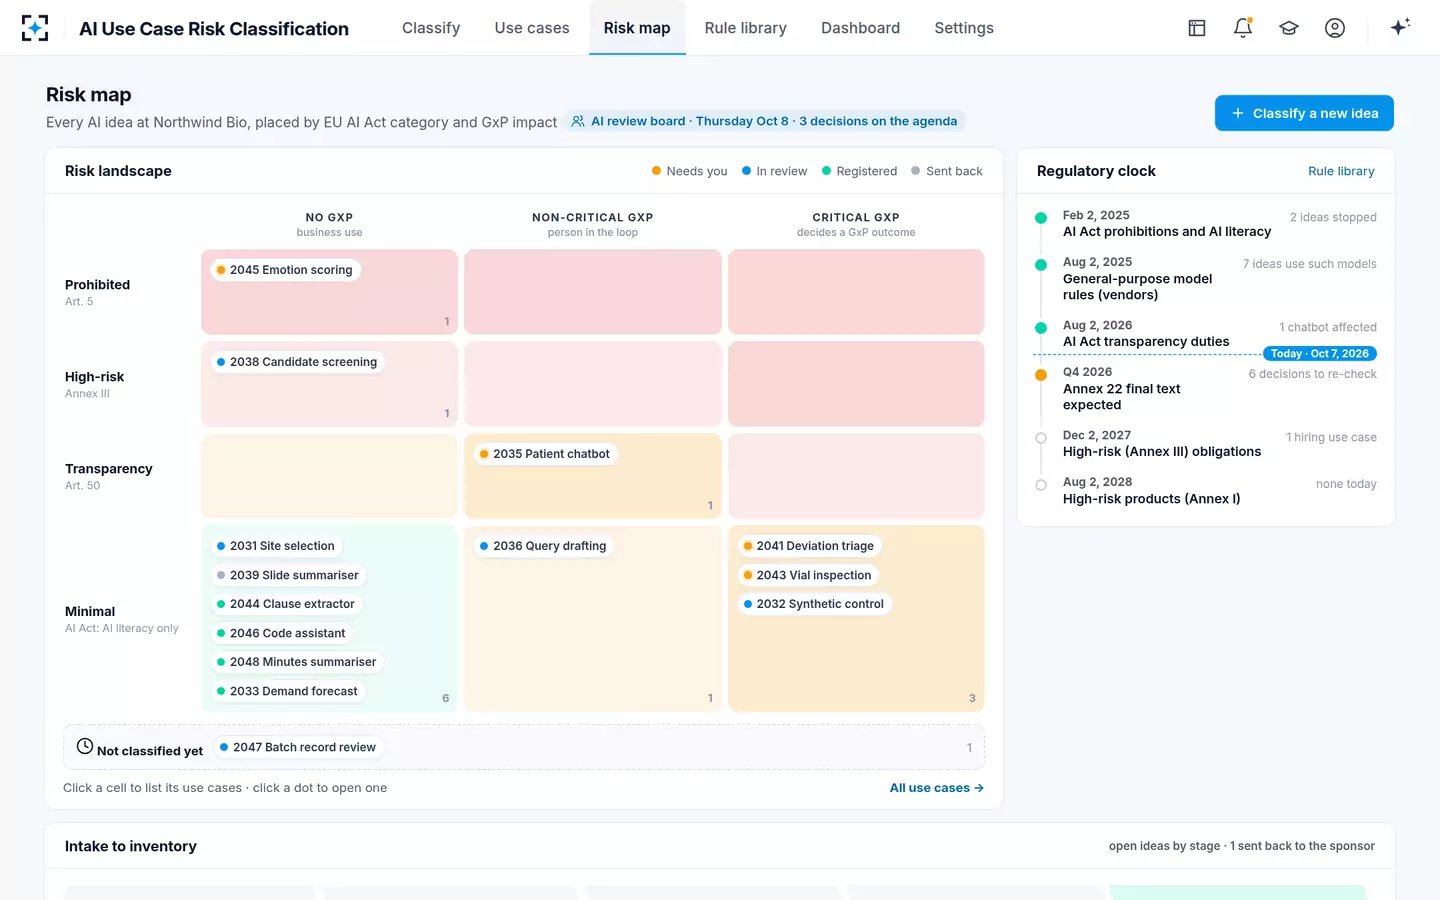Select the High-risk Critical GxP cell
The image size is (1440, 900).
(x=856, y=384)
